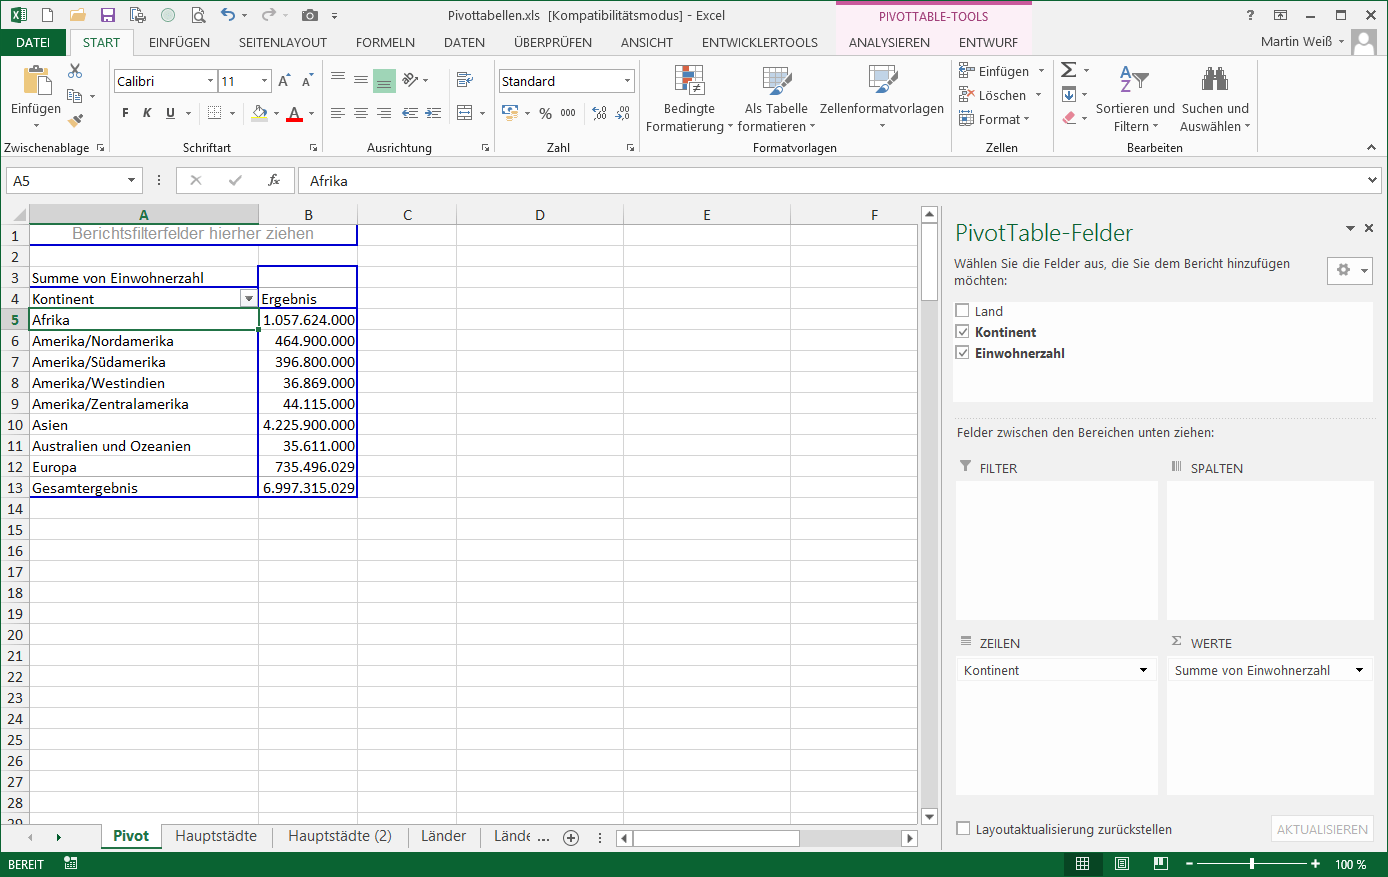Save the workbook via the diskette icon
This screenshot has height=877, width=1388.
[108, 14]
